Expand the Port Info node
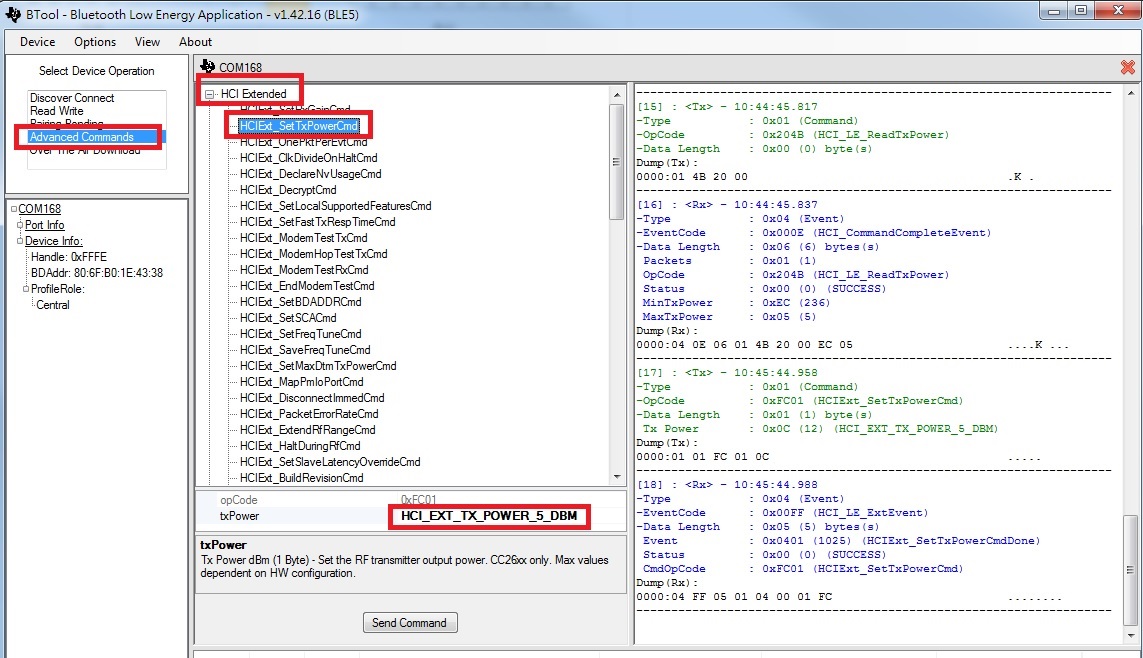The width and height of the screenshot is (1143, 658). (20, 225)
